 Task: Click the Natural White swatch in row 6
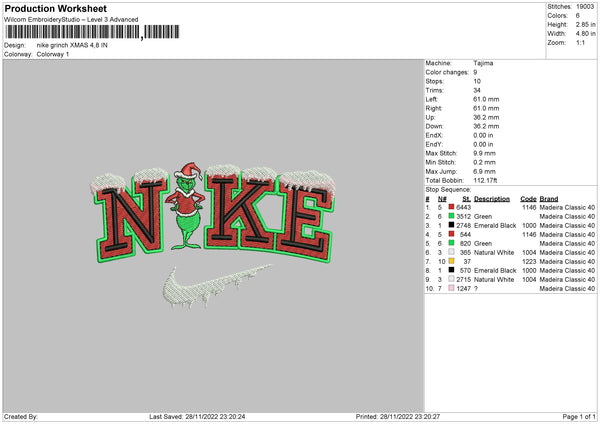451,252
